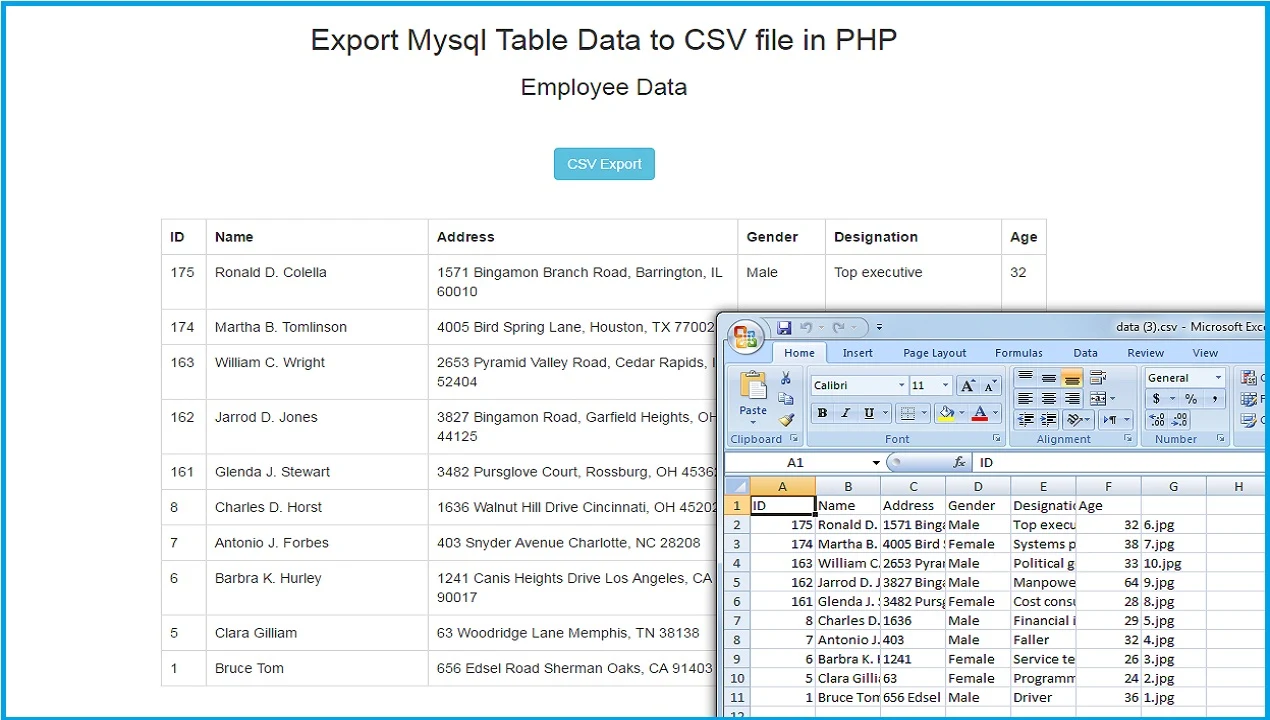
Task: Open the Calibri font name dropdown
Action: (901, 385)
